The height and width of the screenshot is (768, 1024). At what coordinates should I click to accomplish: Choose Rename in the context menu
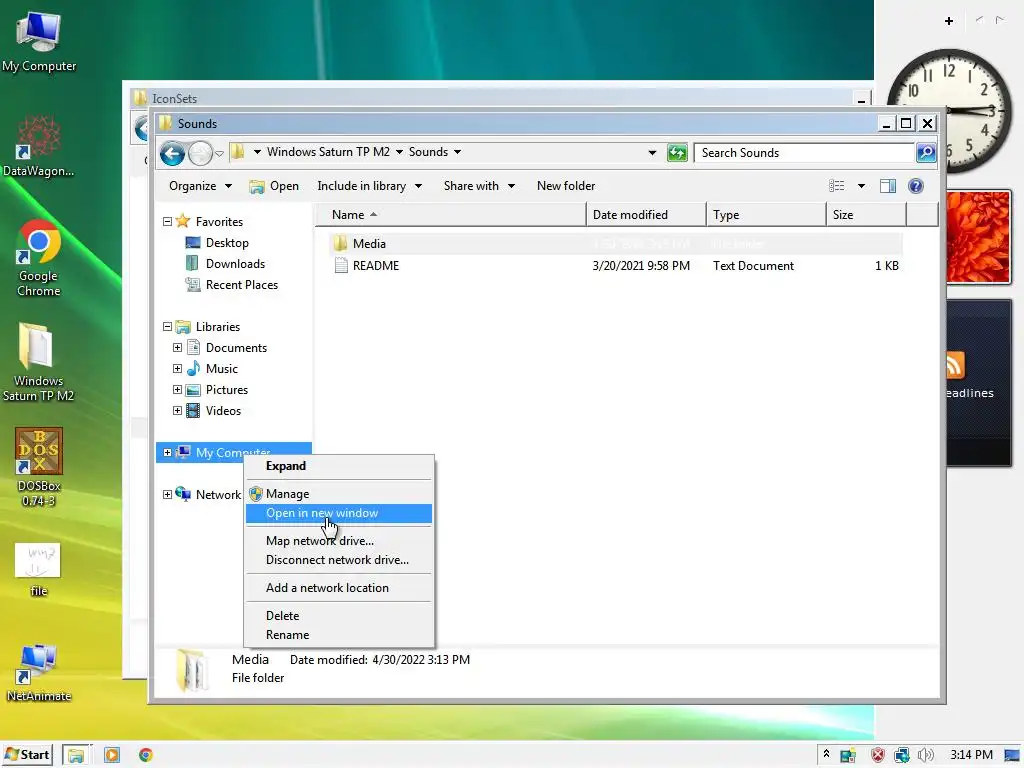coord(339,635)
